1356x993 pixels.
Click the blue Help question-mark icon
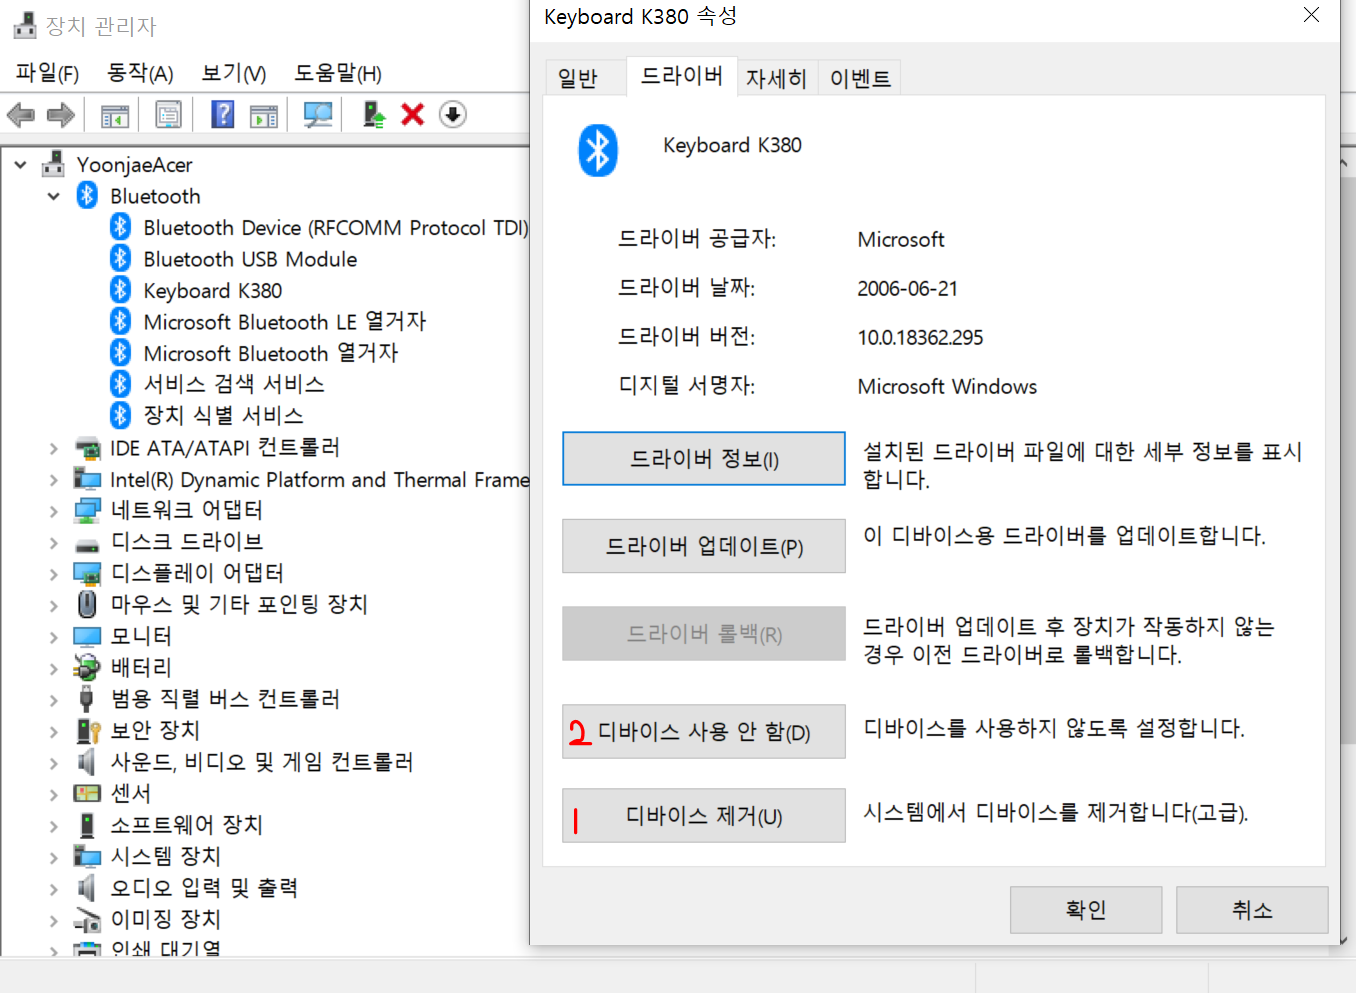pos(223,115)
